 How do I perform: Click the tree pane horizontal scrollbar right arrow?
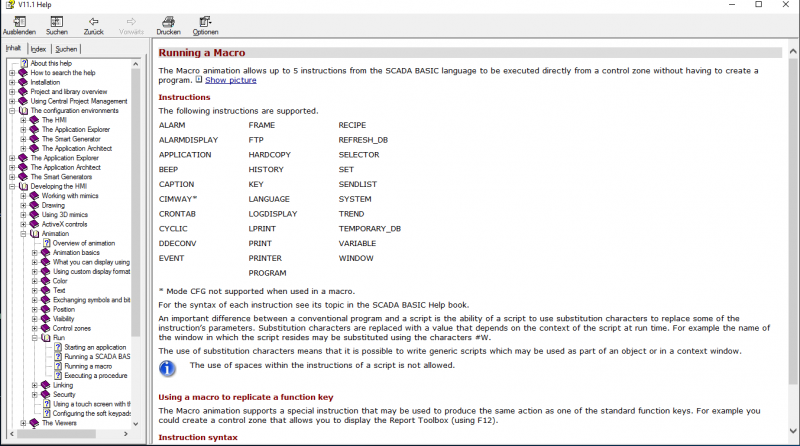point(126,434)
